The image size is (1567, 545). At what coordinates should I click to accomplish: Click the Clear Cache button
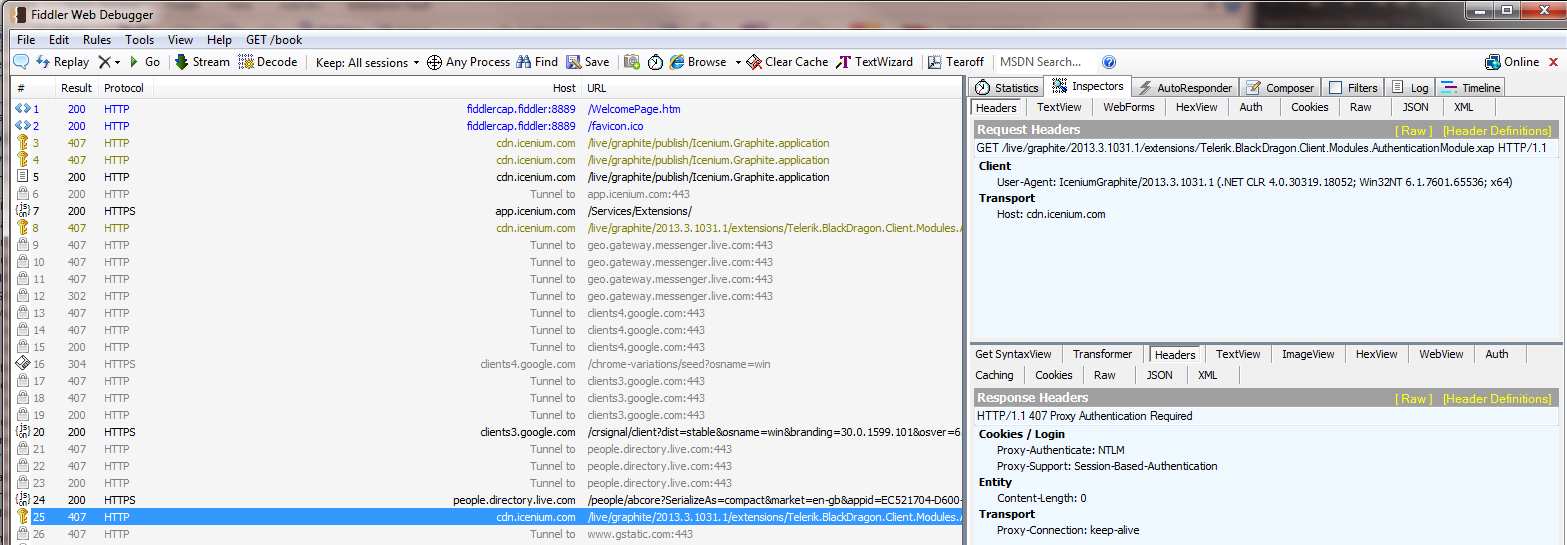tap(787, 62)
